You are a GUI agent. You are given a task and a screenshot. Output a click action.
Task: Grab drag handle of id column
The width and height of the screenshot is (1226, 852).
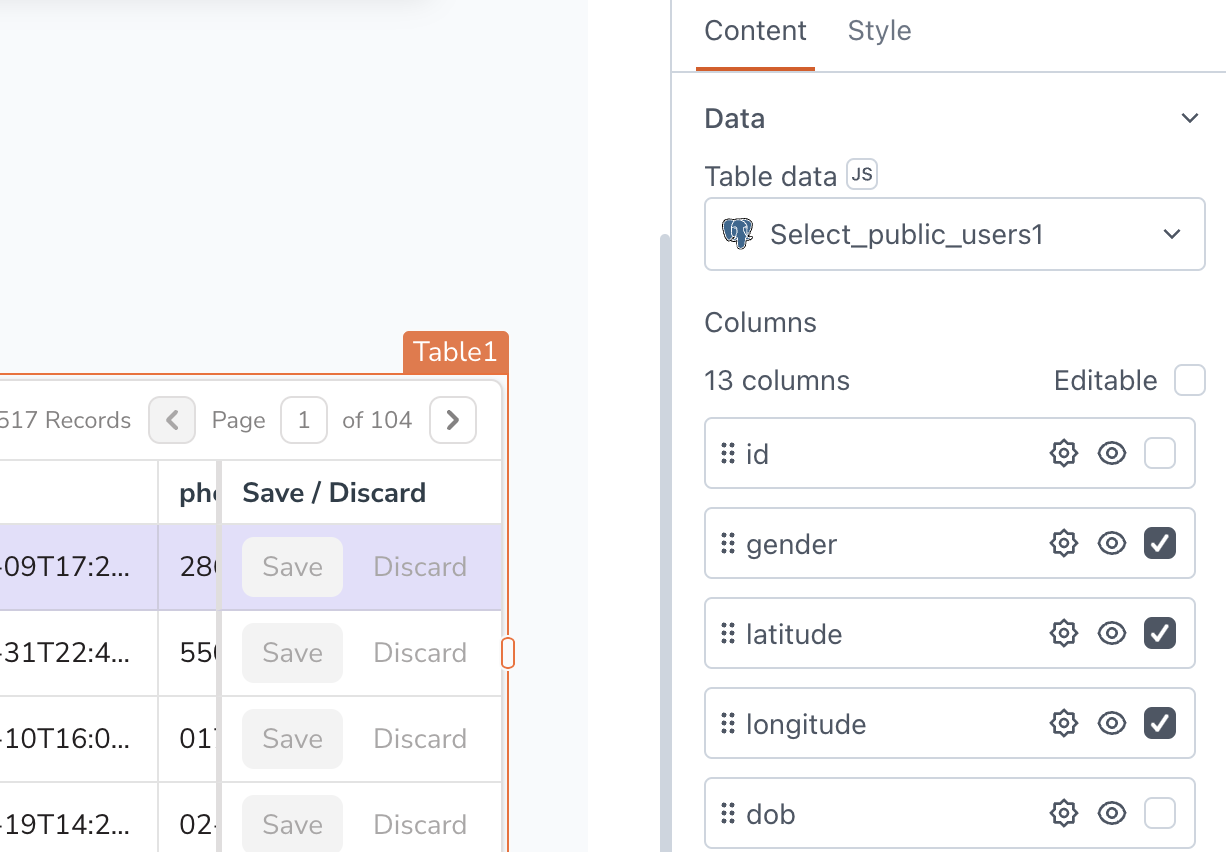pyautogui.click(x=728, y=454)
